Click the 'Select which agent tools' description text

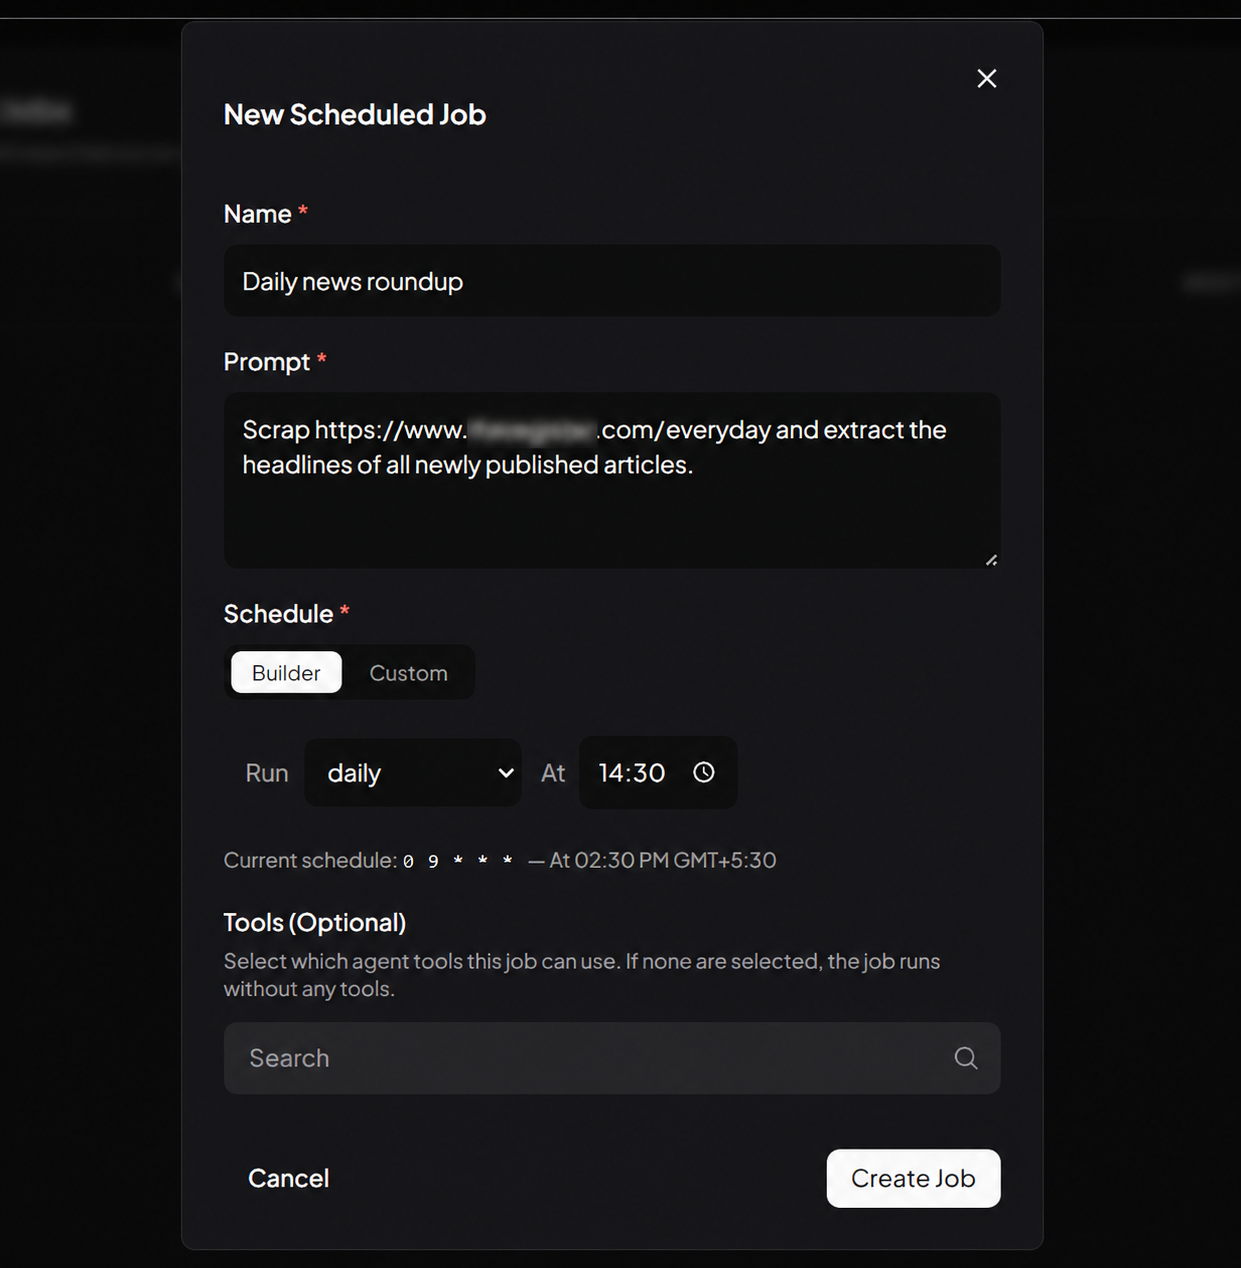click(582, 975)
